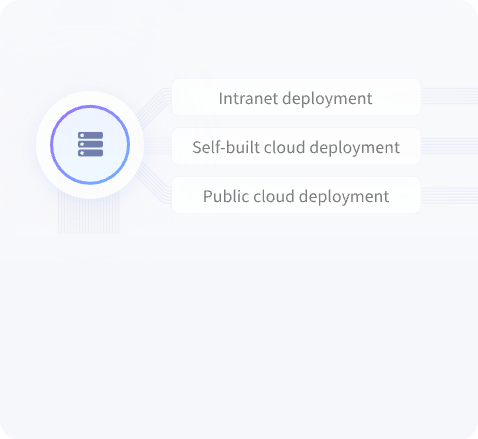Choose Self-built cloud deployment

(x=296, y=146)
